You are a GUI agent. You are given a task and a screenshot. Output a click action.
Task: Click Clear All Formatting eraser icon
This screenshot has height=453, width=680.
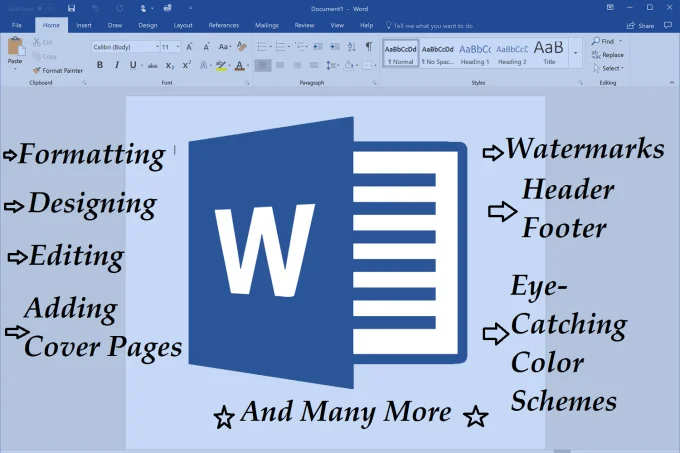[x=242, y=46]
